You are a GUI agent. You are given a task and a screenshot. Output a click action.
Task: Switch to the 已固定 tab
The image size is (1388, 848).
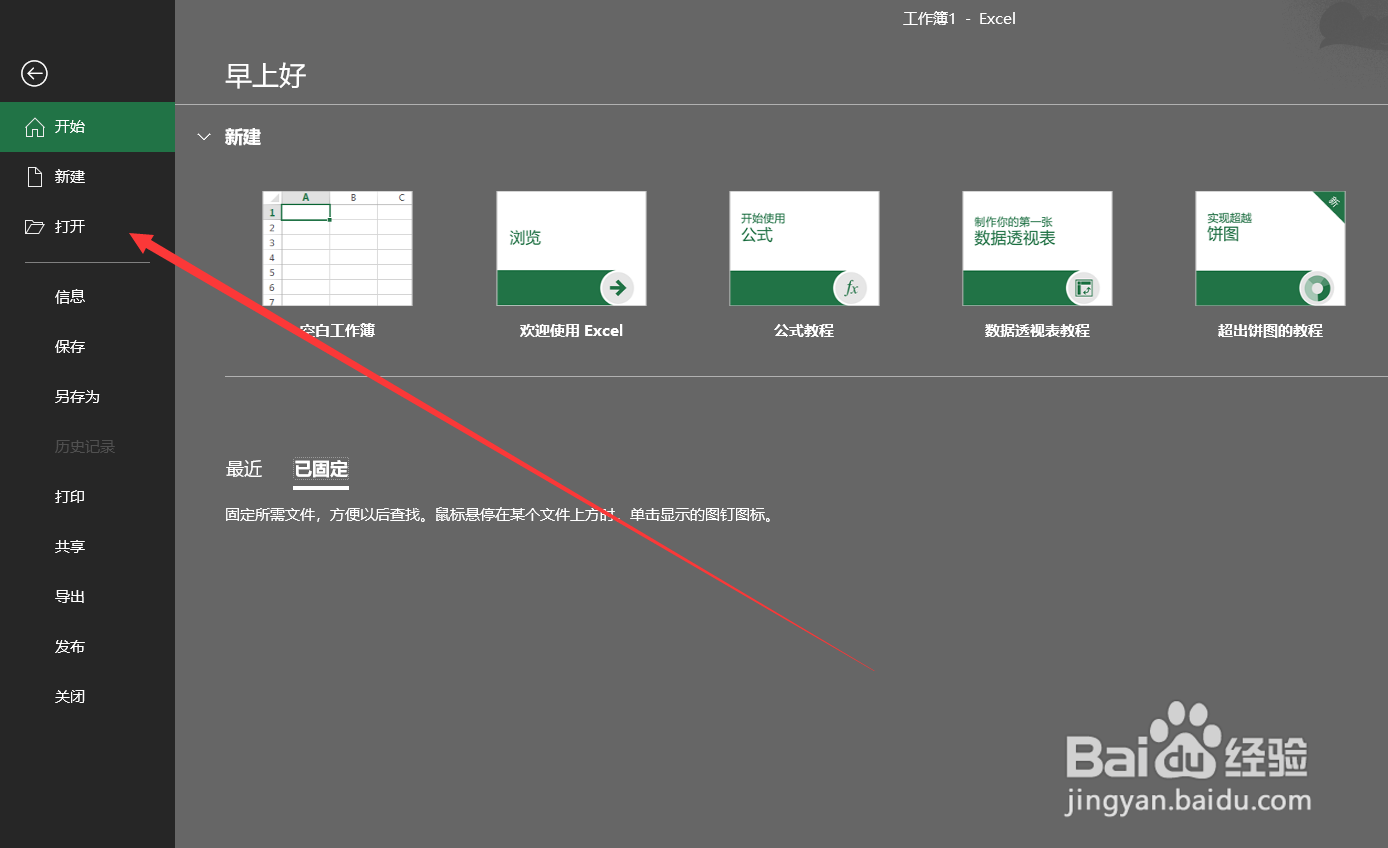point(321,469)
